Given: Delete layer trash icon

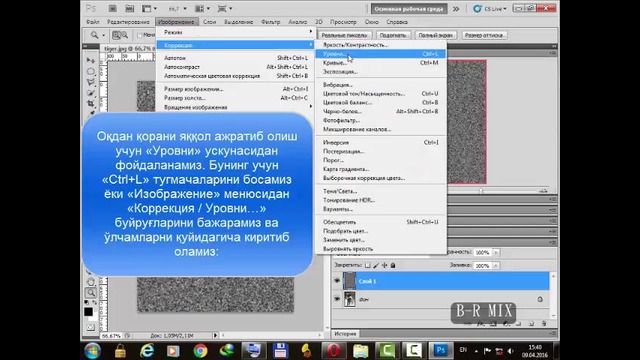Looking at the screenshot, I should click(x=544, y=324).
